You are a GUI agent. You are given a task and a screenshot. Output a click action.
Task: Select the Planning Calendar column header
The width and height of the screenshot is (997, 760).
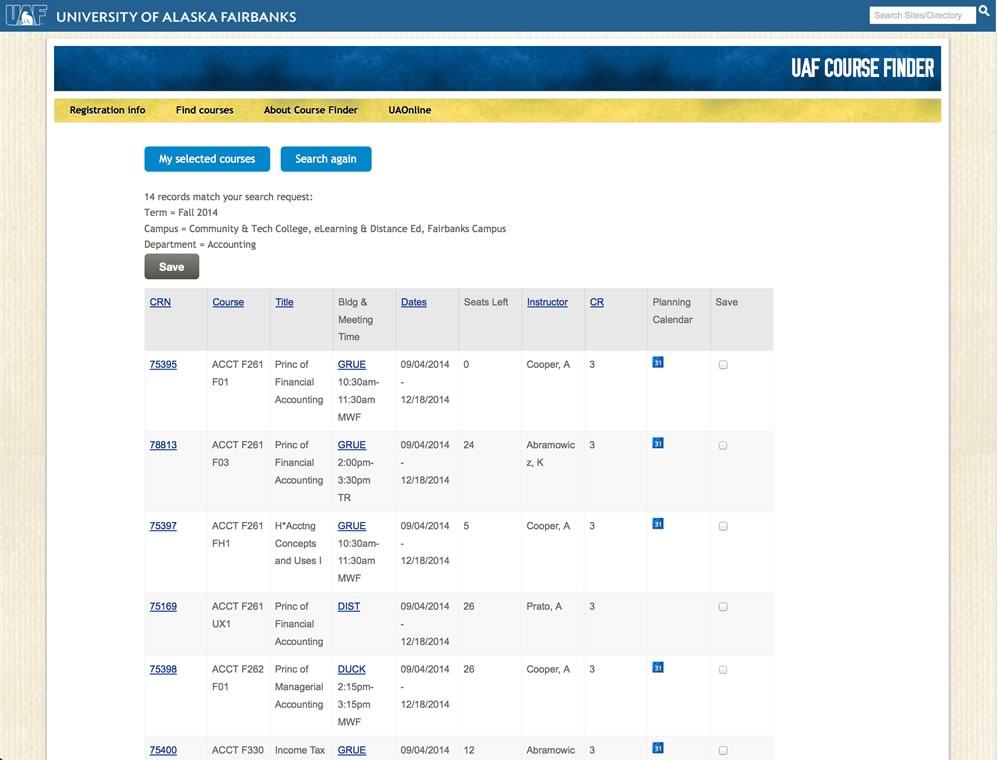[x=672, y=311]
